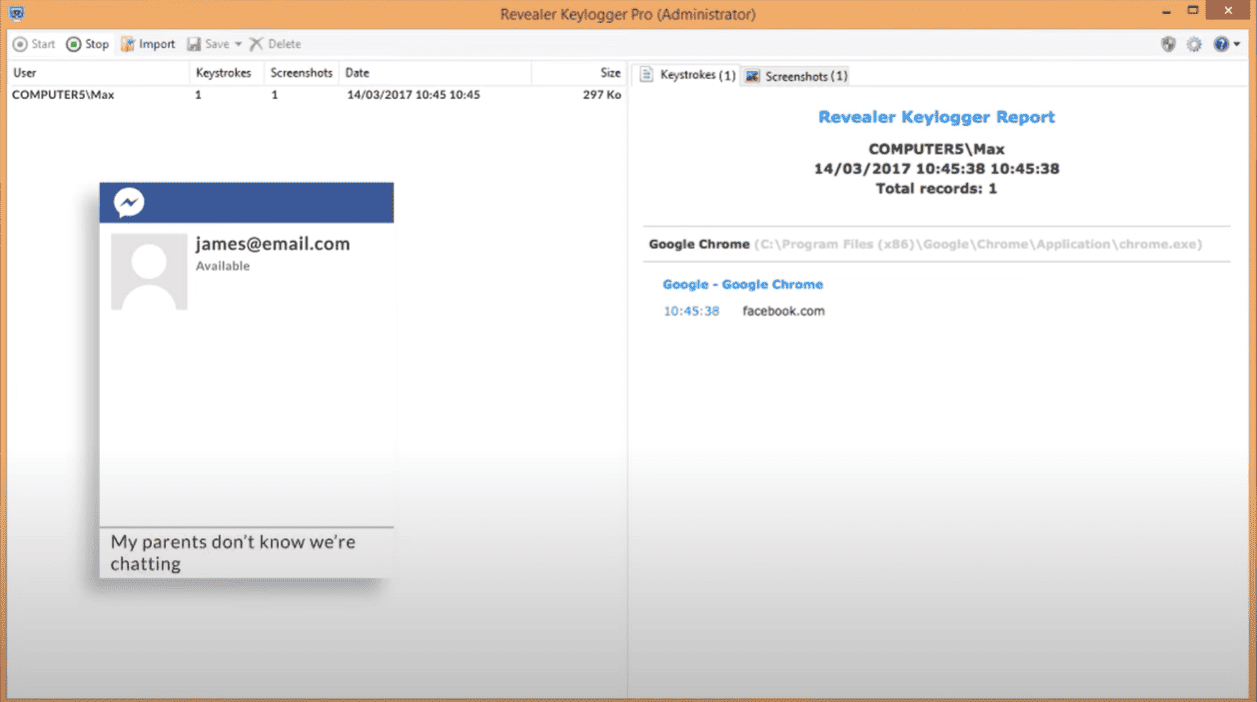The height and width of the screenshot is (702, 1257).
Task: Select the COMPUTER5\Max user row
Action: pos(65,94)
